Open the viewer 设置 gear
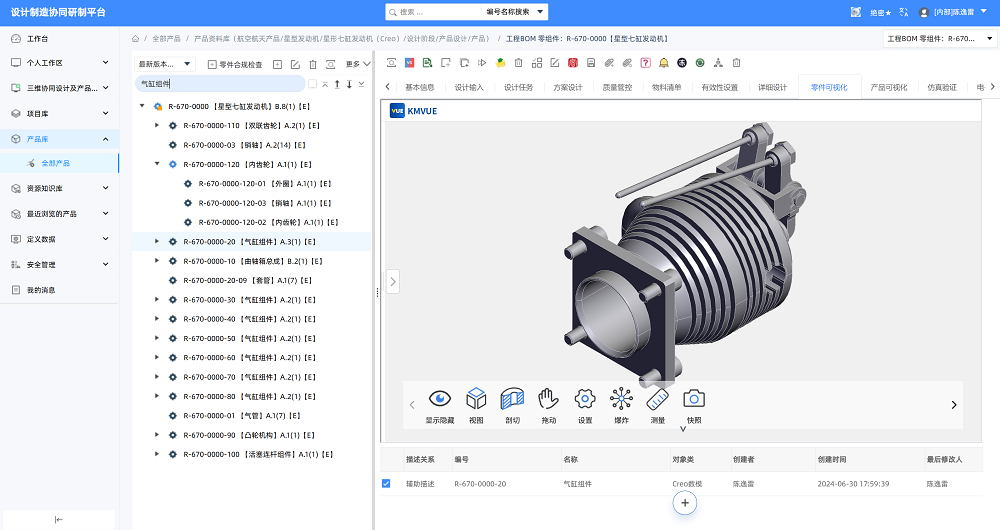The height and width of the screenshot is (530, 1000). pos(585,405)
